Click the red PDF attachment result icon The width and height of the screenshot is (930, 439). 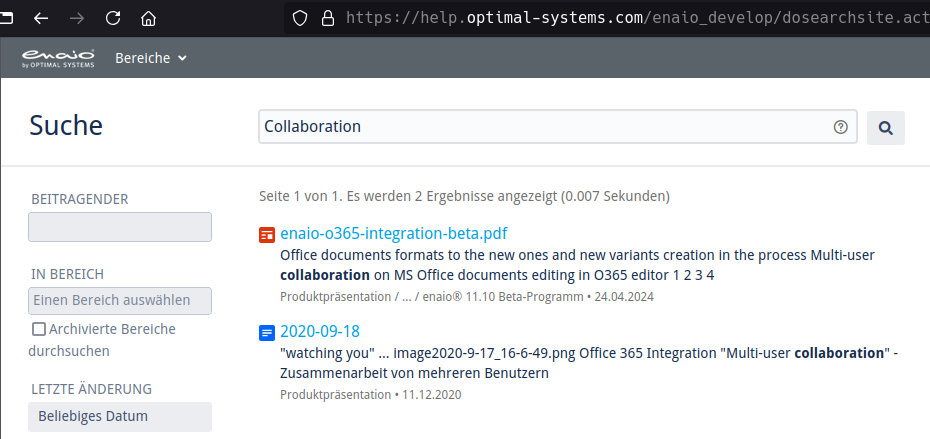267,235
